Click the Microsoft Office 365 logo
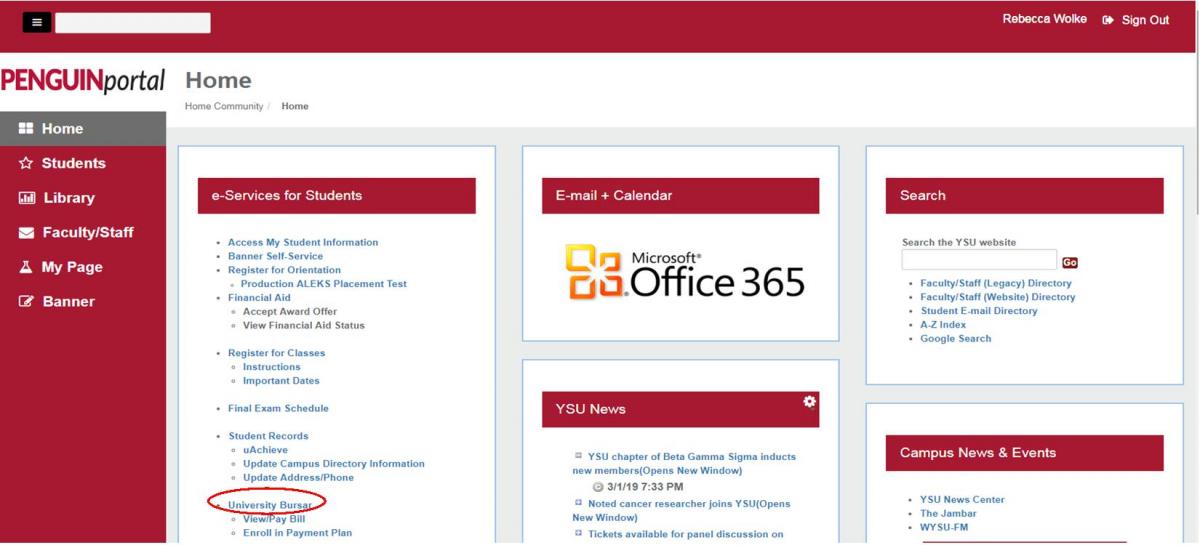This screenshot has height=545, width=1200. (x=684, y=272)
